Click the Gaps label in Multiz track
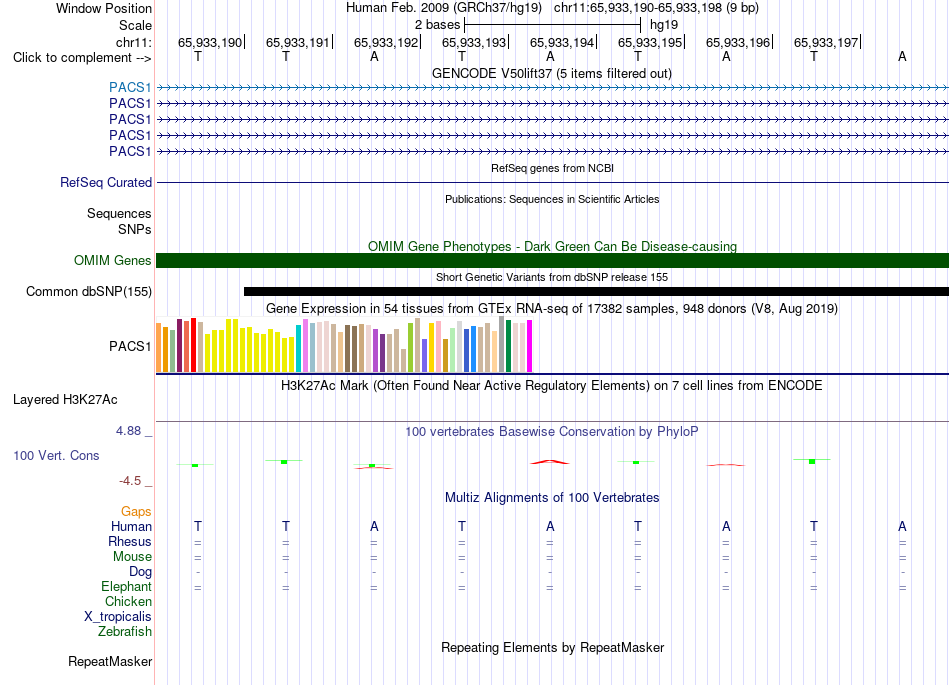Image resolution: width=950 pixels, height=685 pixels. click(136, 512)
